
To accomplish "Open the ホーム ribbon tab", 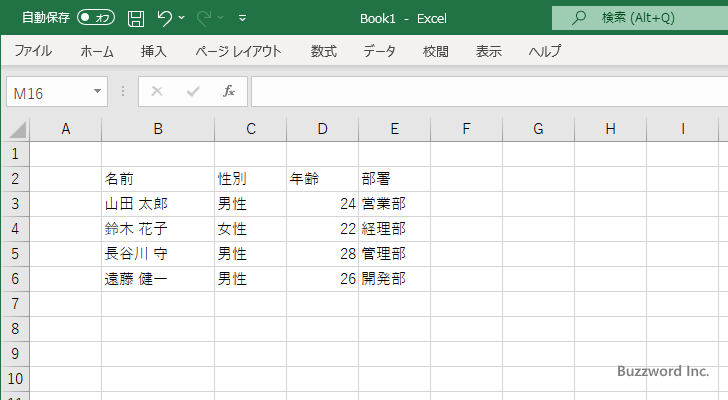I will [97, 51].
